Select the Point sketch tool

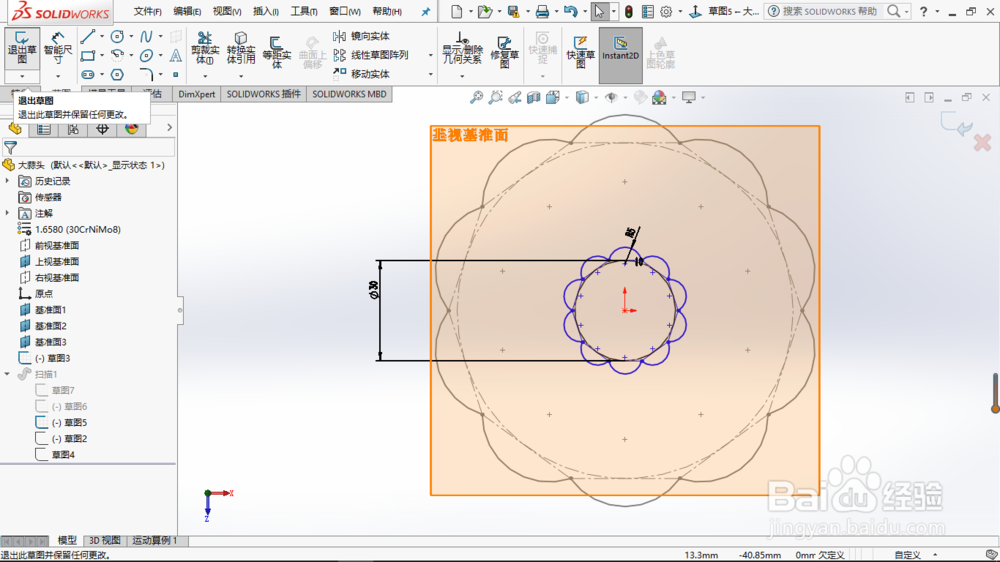pos(175,75)
